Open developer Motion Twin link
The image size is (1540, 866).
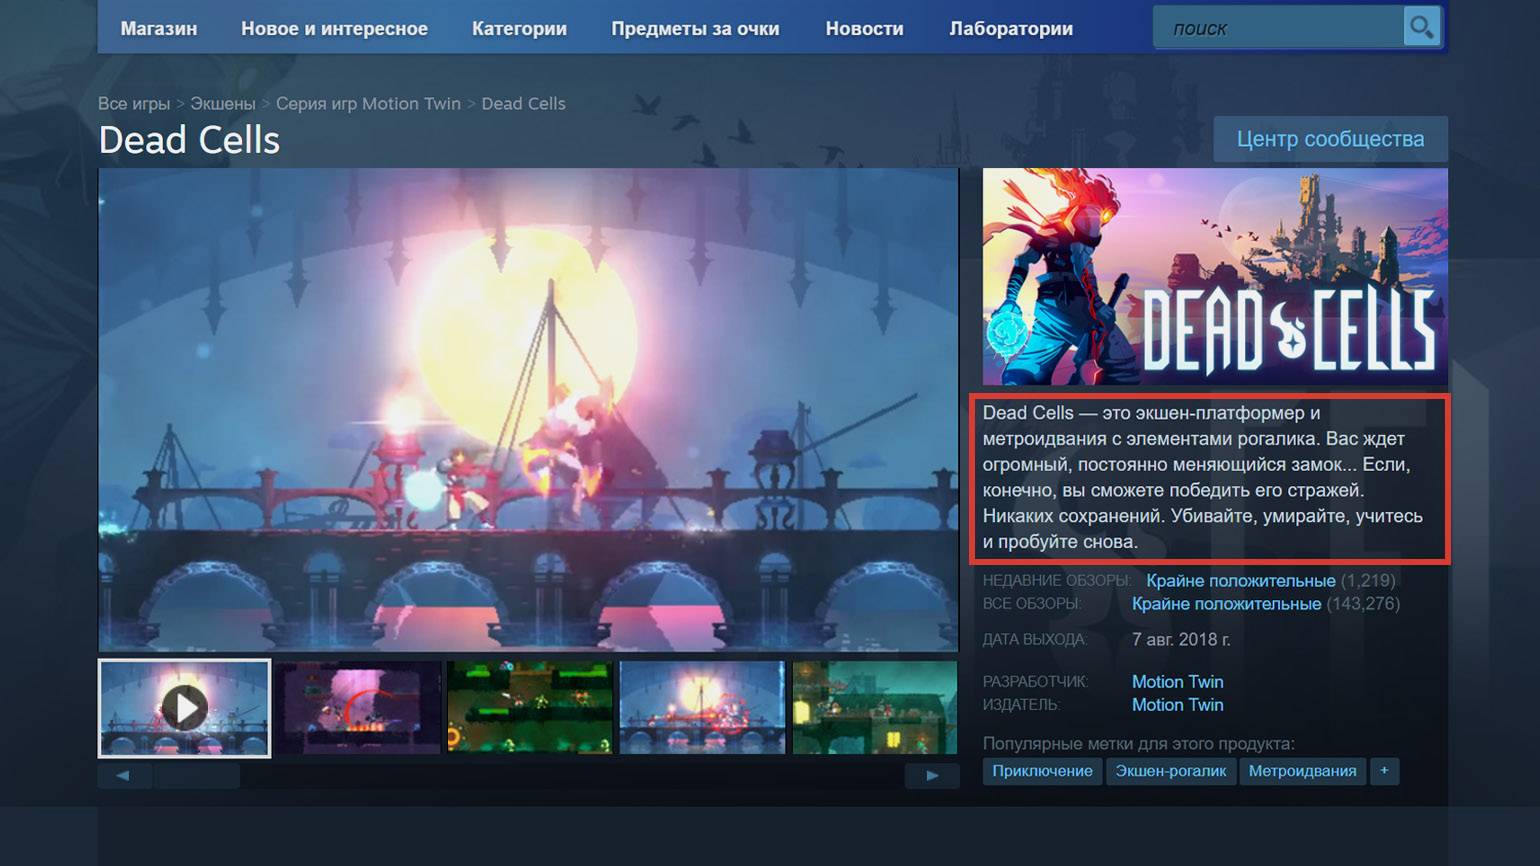[1177, 682]
